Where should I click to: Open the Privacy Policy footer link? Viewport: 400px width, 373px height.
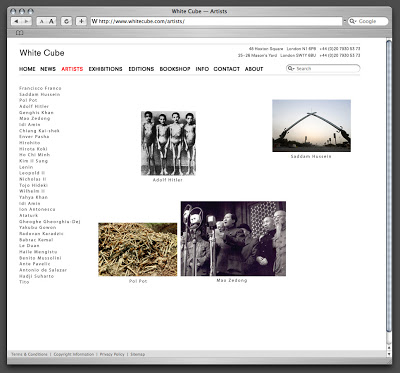[112, 354]
